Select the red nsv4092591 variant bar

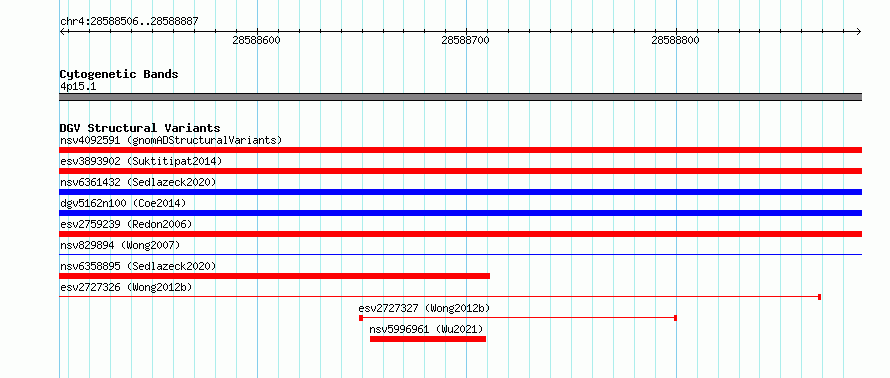[x=460, y=150]
